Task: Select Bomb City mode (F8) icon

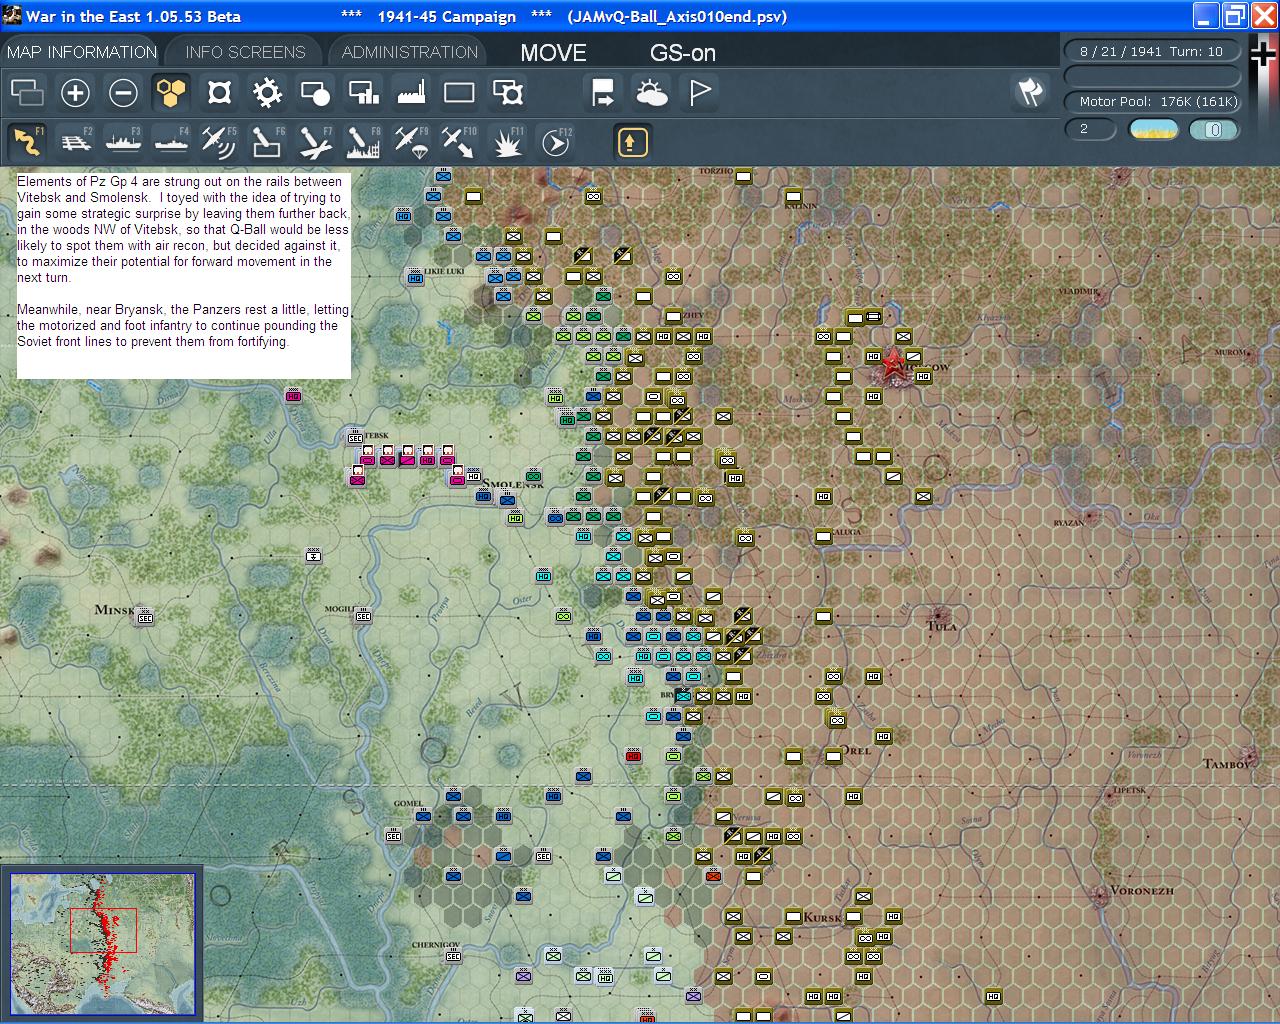Action: click(x=363, y=142)
